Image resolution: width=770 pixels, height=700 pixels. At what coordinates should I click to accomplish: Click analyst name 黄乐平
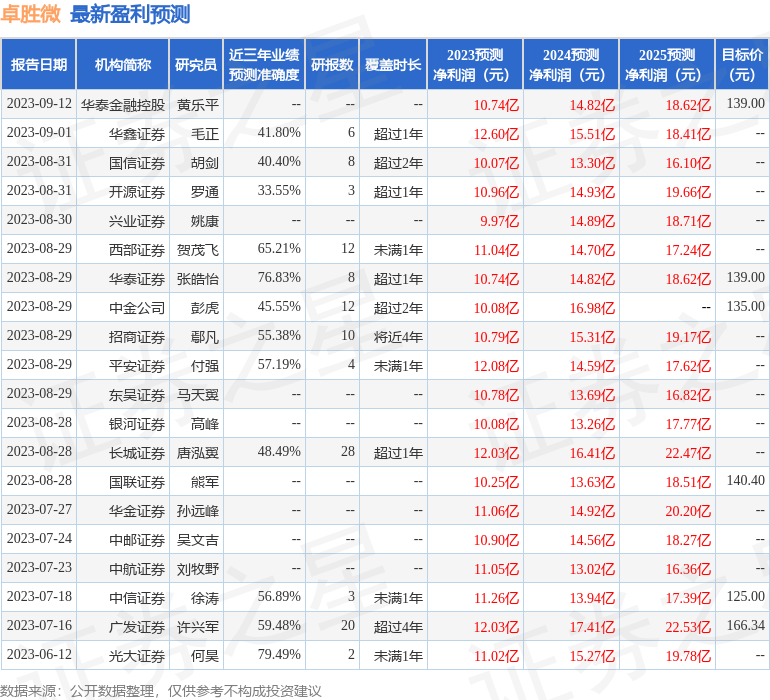point(197,105)
